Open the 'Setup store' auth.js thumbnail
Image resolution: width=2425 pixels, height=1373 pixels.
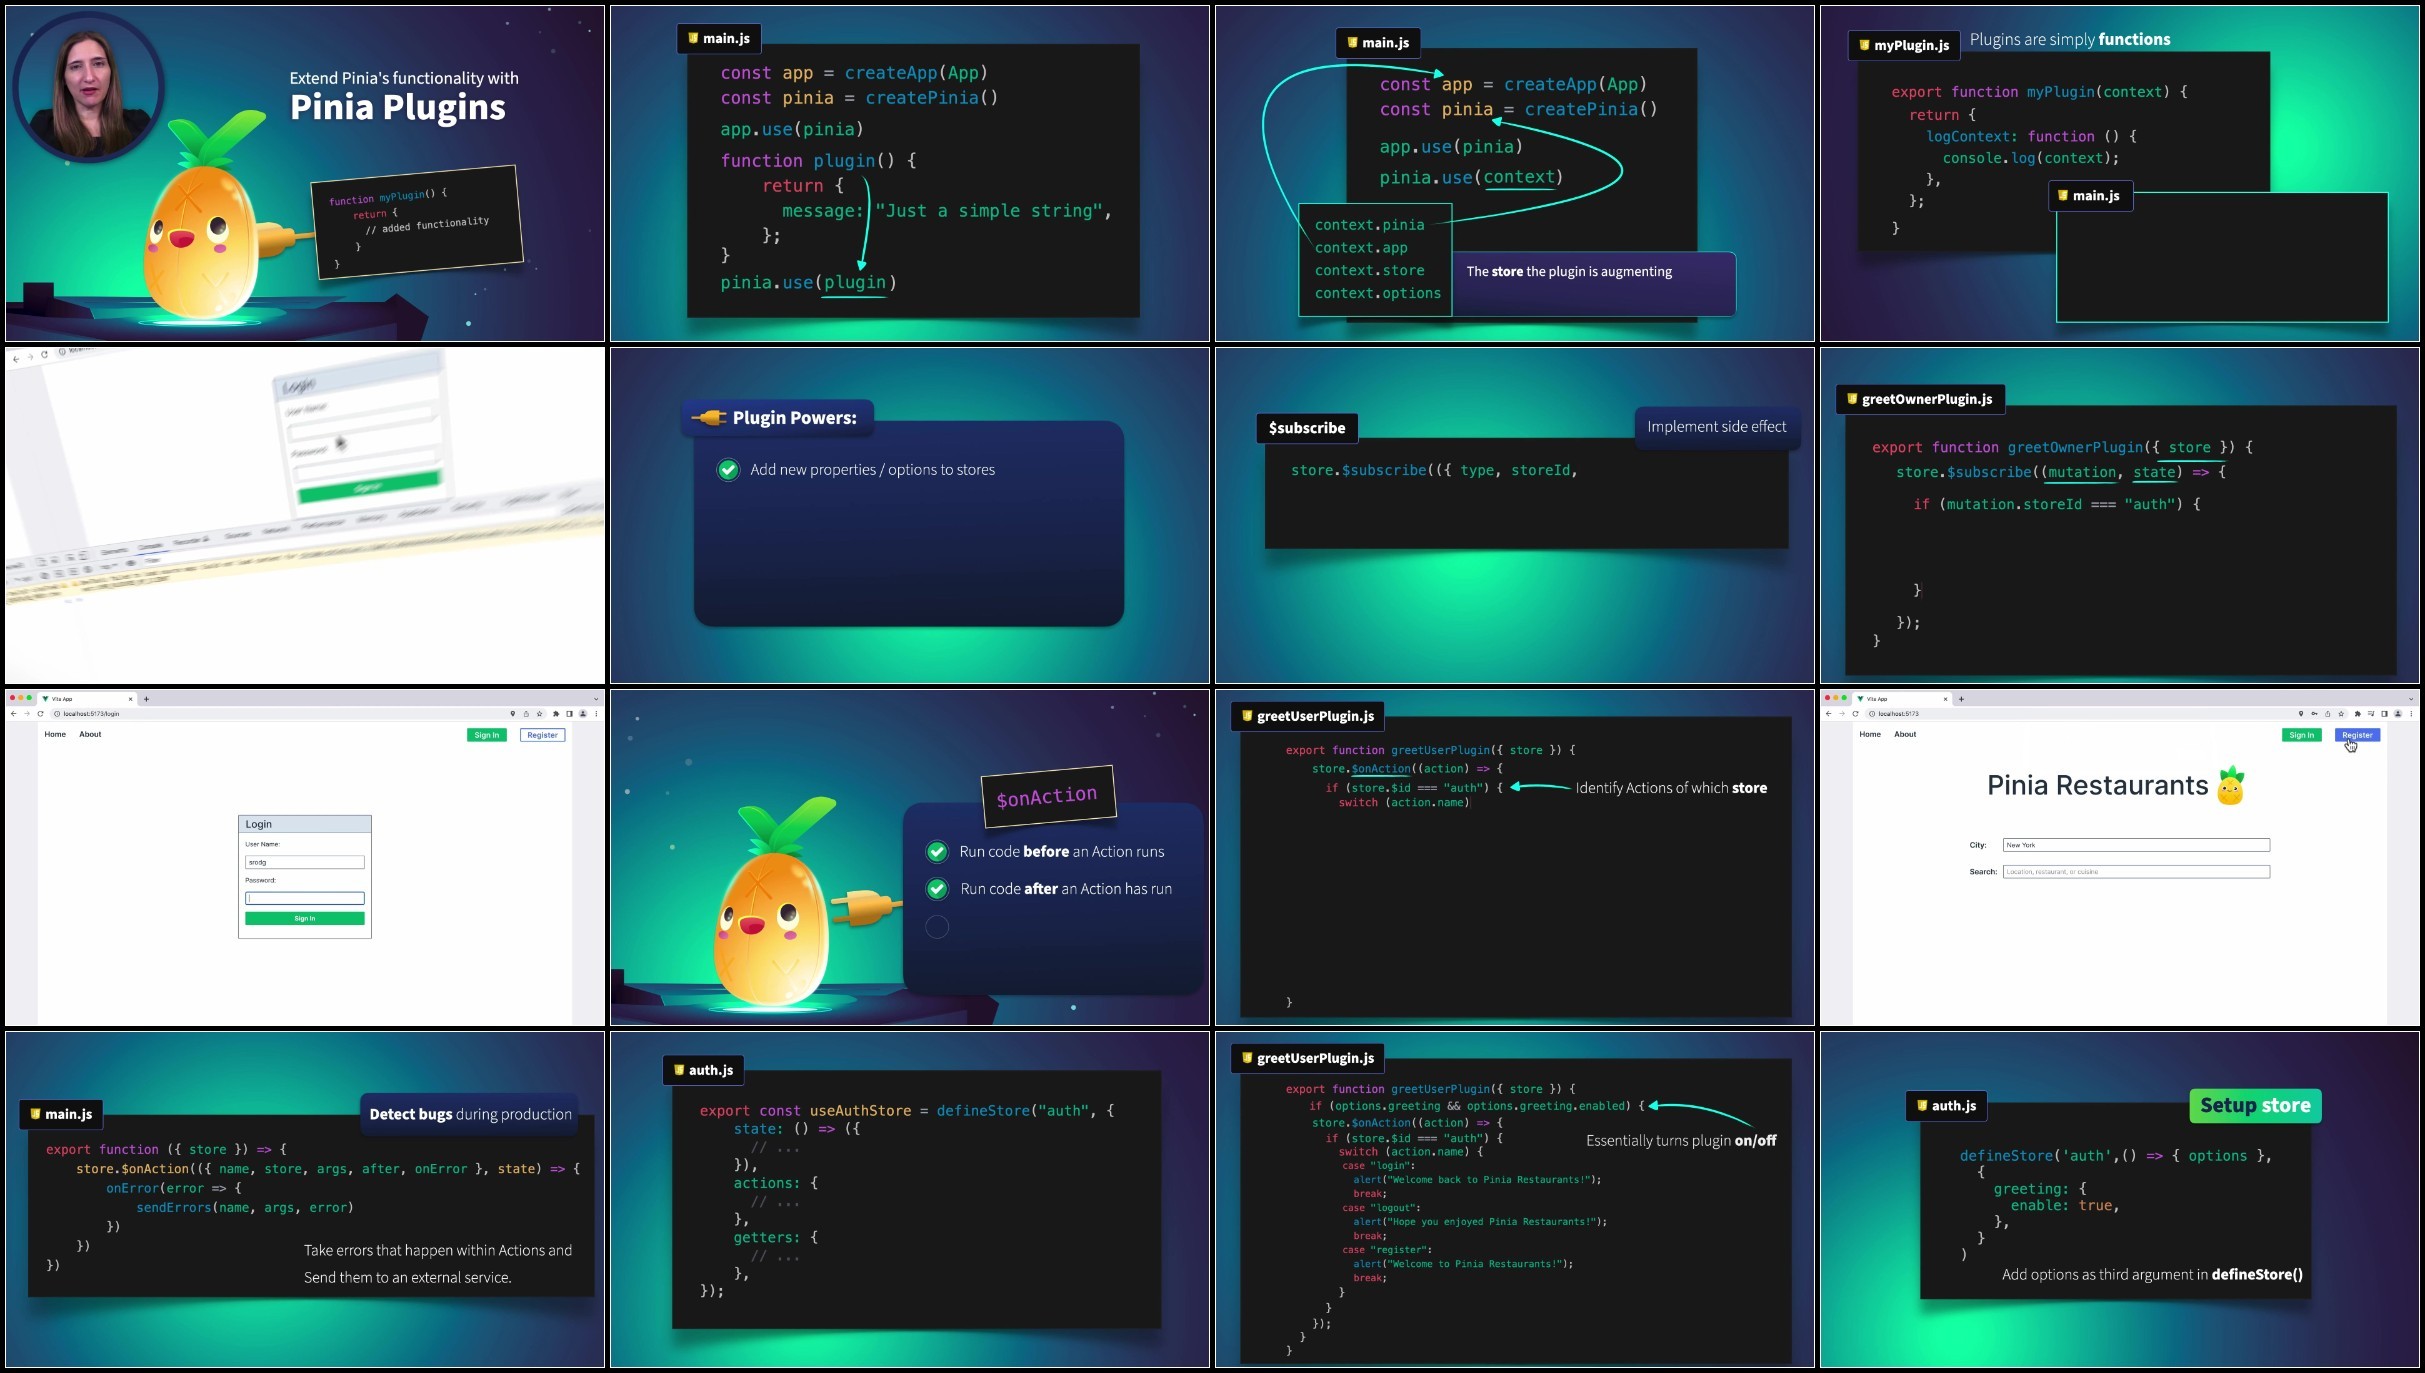click(x=2119, y=1200)
